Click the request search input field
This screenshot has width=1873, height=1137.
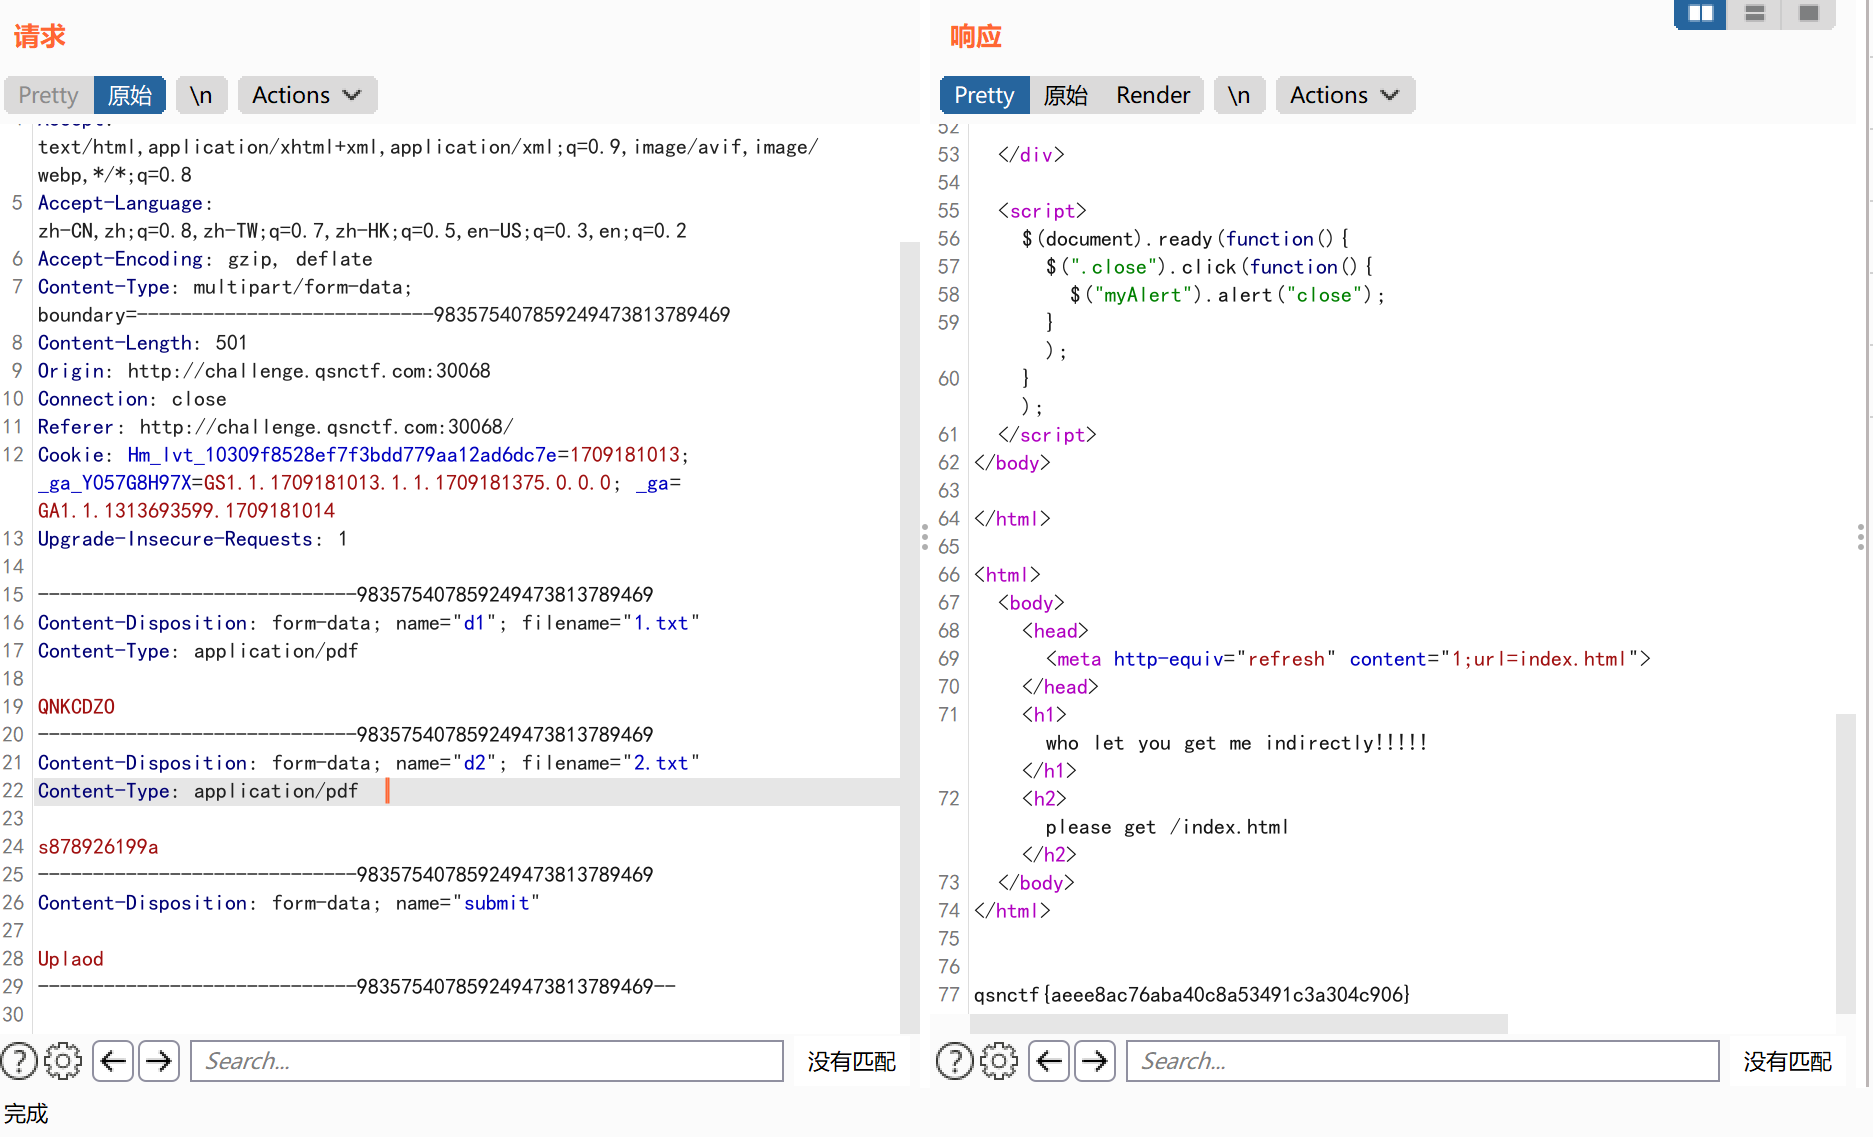click(486, 1061)
